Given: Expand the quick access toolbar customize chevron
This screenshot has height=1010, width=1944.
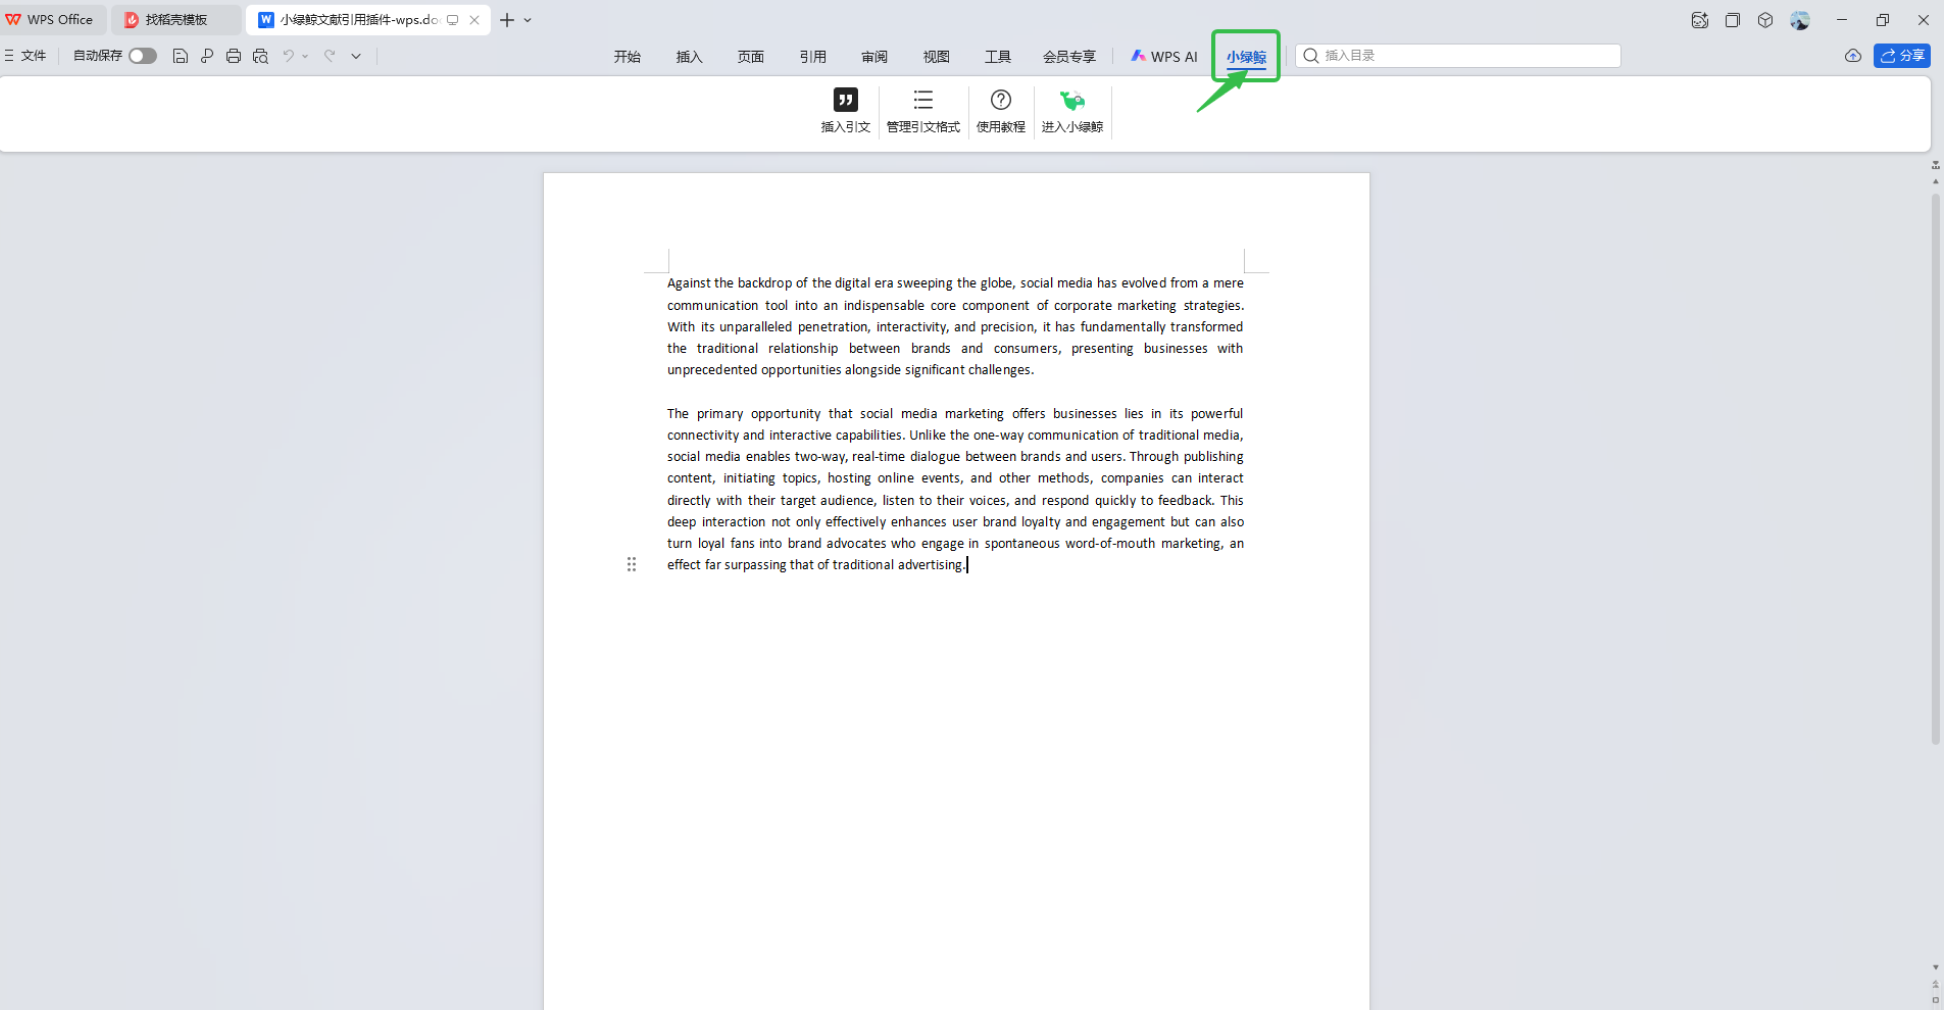Looking at the screenshot, I should [x=355, y=56].
